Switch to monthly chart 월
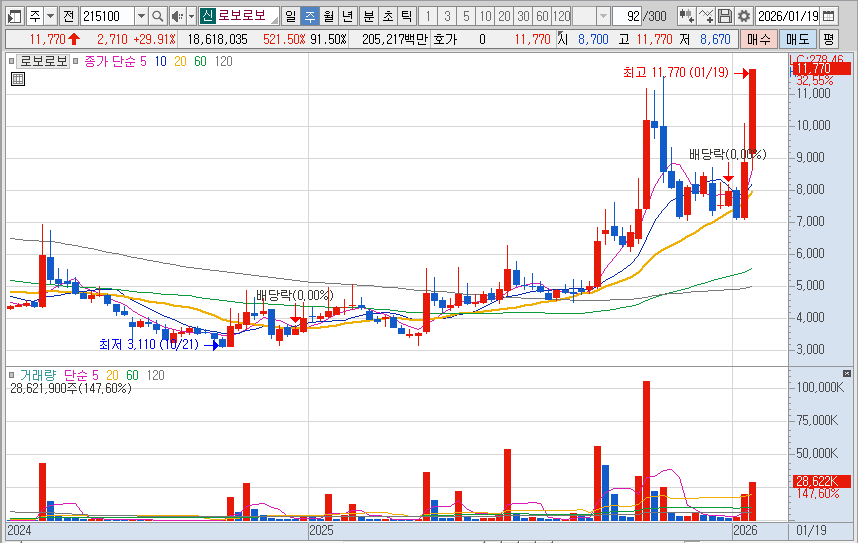Image resolution: width=858 pixels, height=543 pixels. [328, 16]
